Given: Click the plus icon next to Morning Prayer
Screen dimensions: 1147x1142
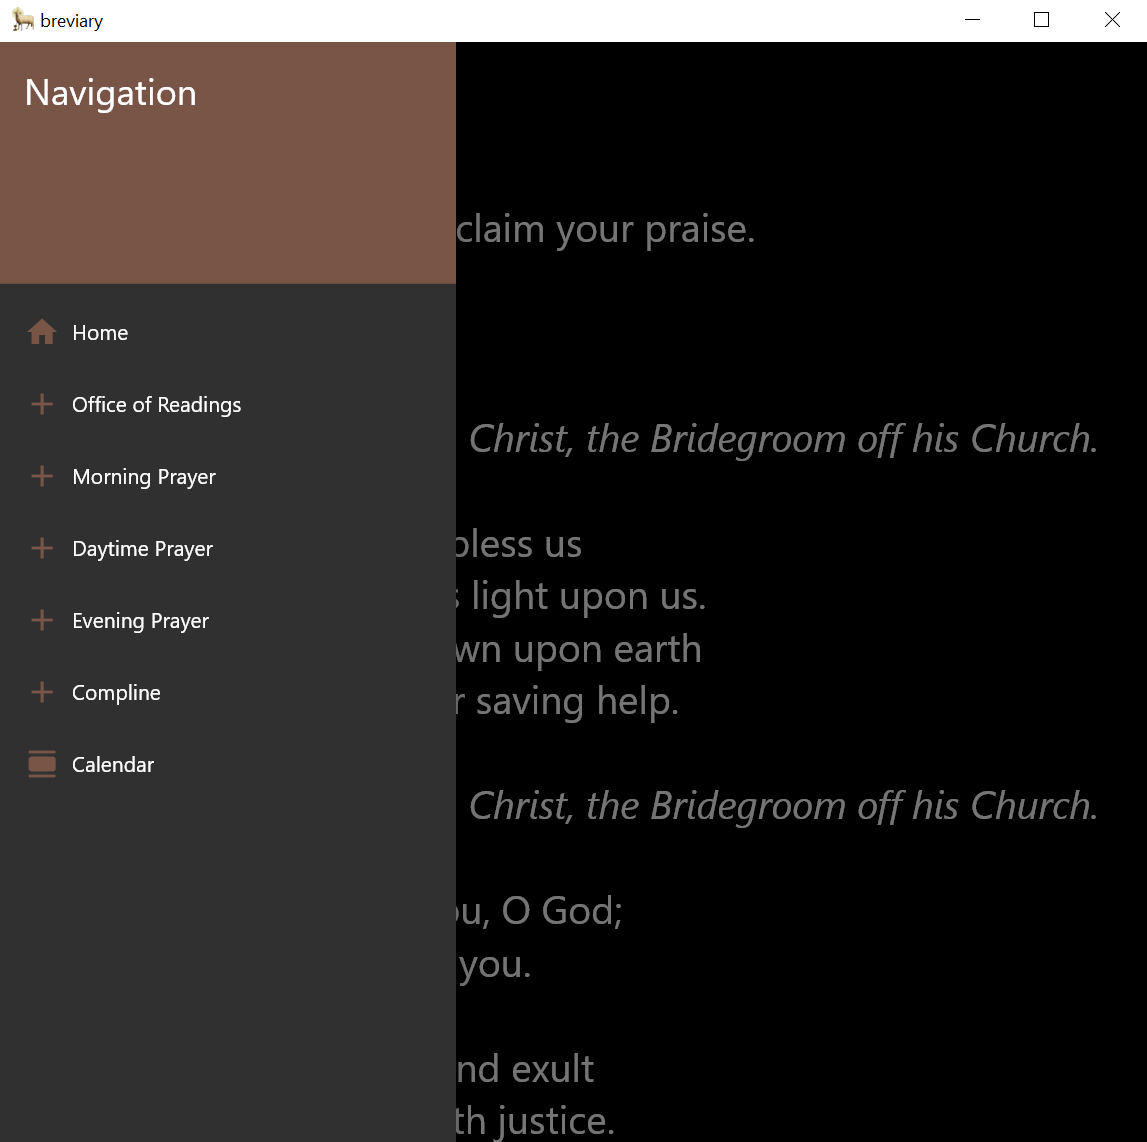Looking at the screenshot, I should (x=41, y=476).
